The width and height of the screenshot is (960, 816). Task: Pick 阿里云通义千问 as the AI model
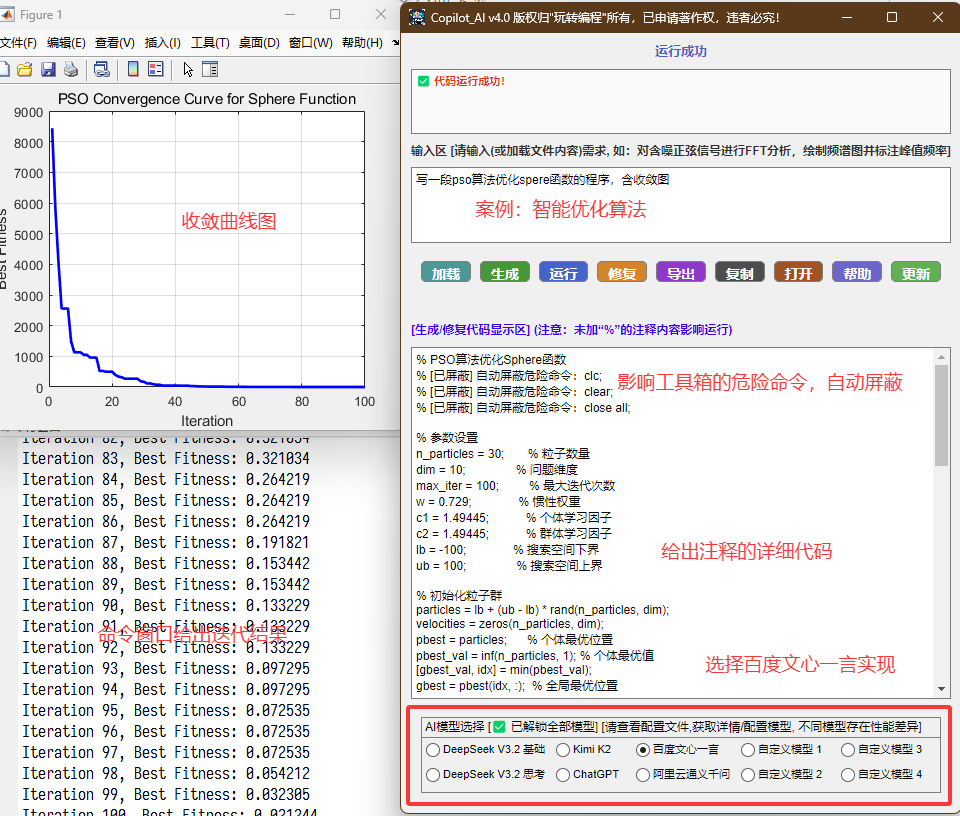click(x=643, y=774)
